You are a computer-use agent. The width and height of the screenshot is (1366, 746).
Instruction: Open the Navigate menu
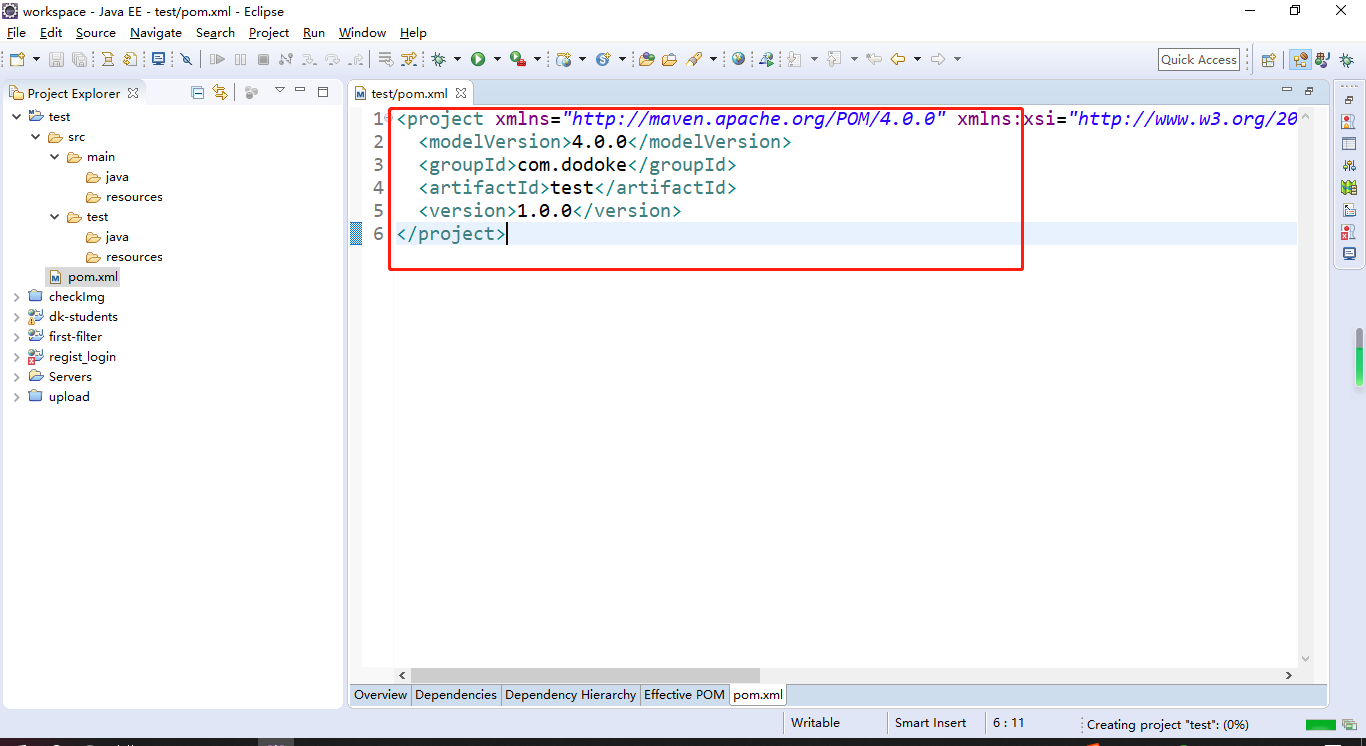point(156,33)
